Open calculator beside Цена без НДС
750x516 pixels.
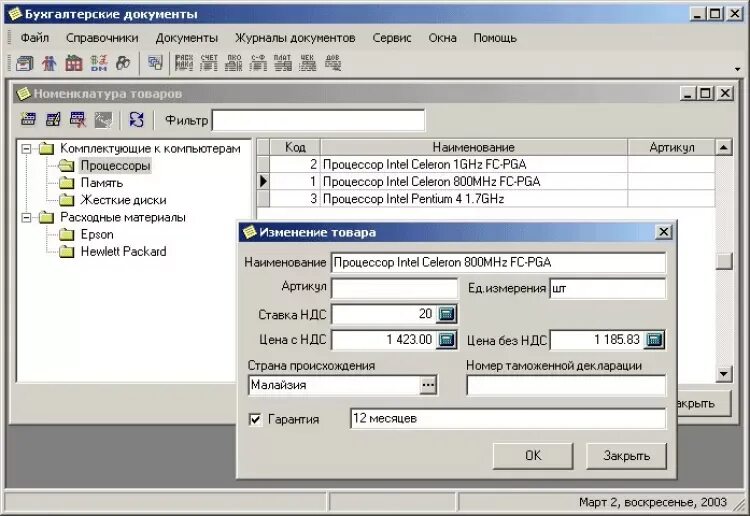click(x=654, y=340)
